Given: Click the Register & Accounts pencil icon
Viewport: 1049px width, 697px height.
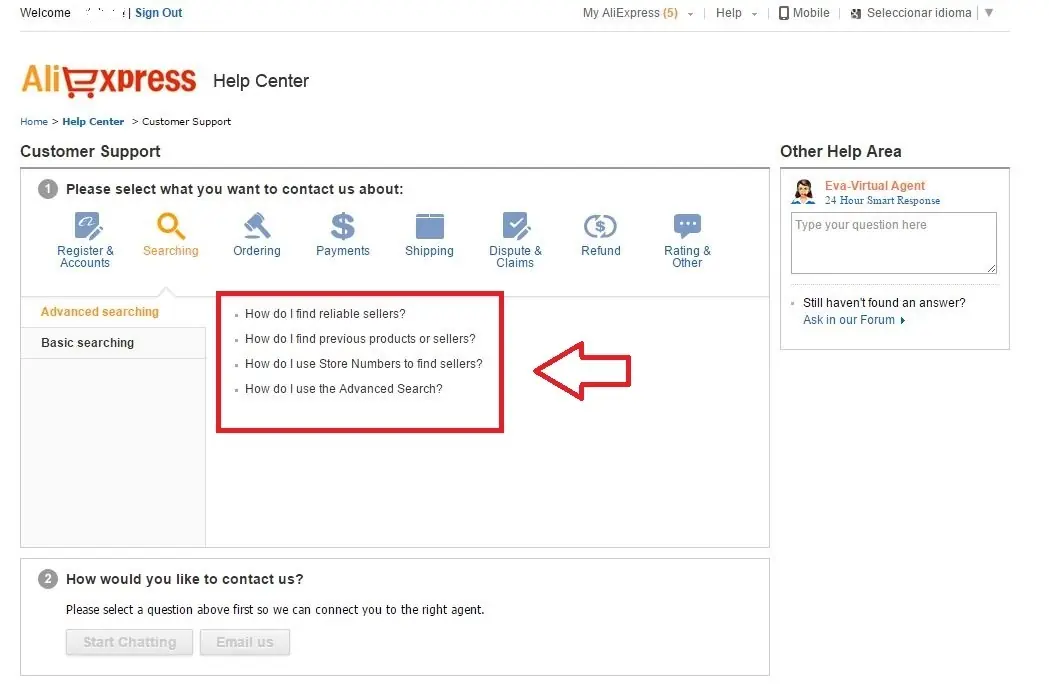Looking at the screenshot, I should [x=88, y=226].
